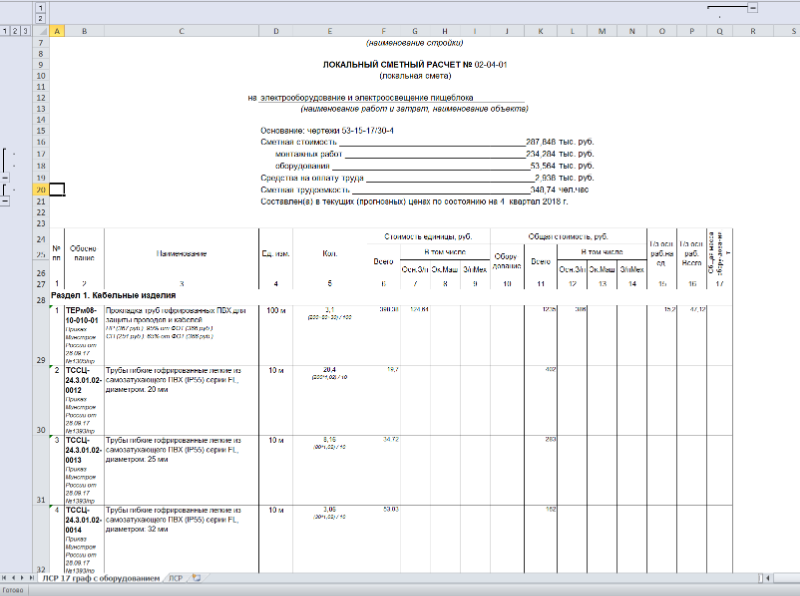Click 'Основание: чертежи 53-15-17/30-4' line

click(x=327, y=131)
